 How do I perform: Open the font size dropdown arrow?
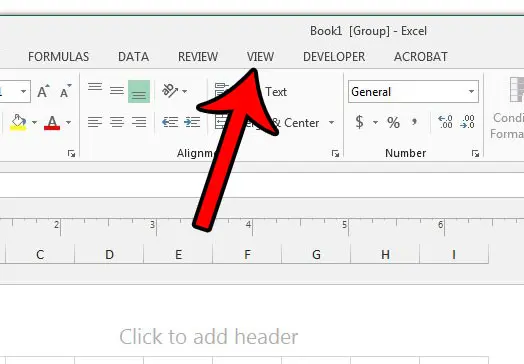pyautogui.click(x=23, y=91)
